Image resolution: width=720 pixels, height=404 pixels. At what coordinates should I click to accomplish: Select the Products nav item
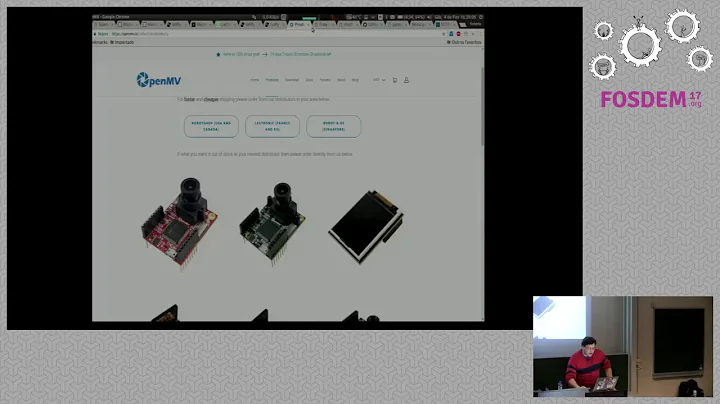[272, 80]
